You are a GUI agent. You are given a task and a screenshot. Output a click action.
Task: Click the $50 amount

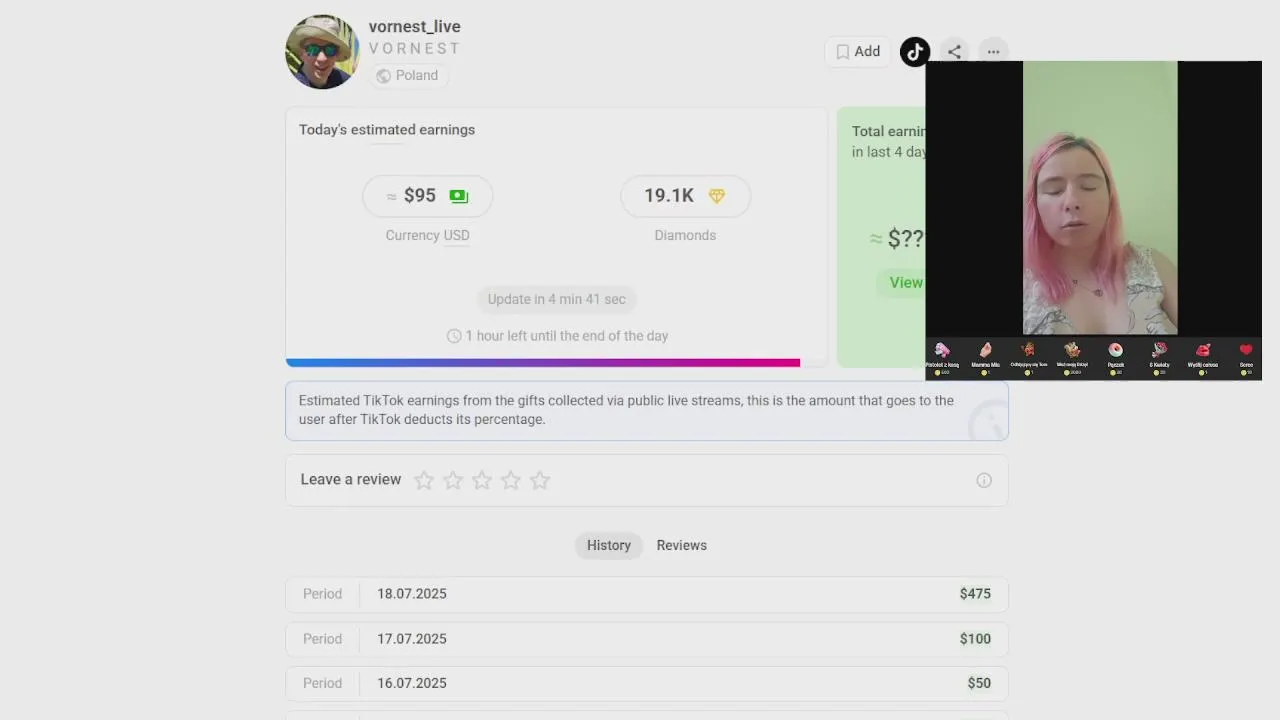[x=979, y=683]
